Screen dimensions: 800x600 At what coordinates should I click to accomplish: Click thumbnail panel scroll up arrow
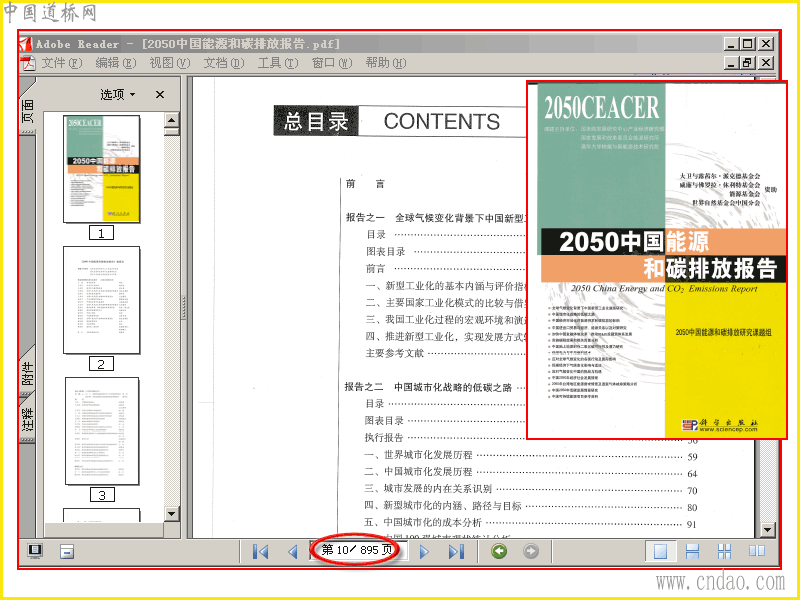pos(172,120)
